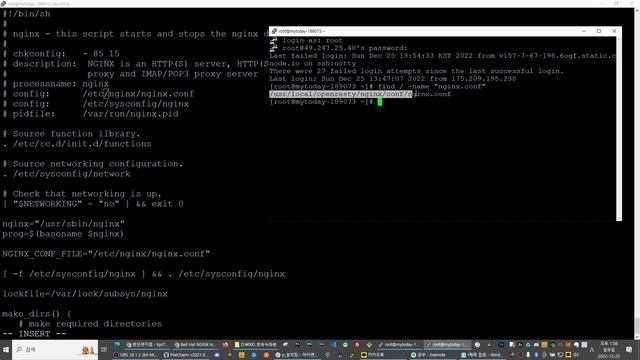Click the 'prog=$(basename $nginx)' line
The image size is (640, 360).
pos(63,234)
